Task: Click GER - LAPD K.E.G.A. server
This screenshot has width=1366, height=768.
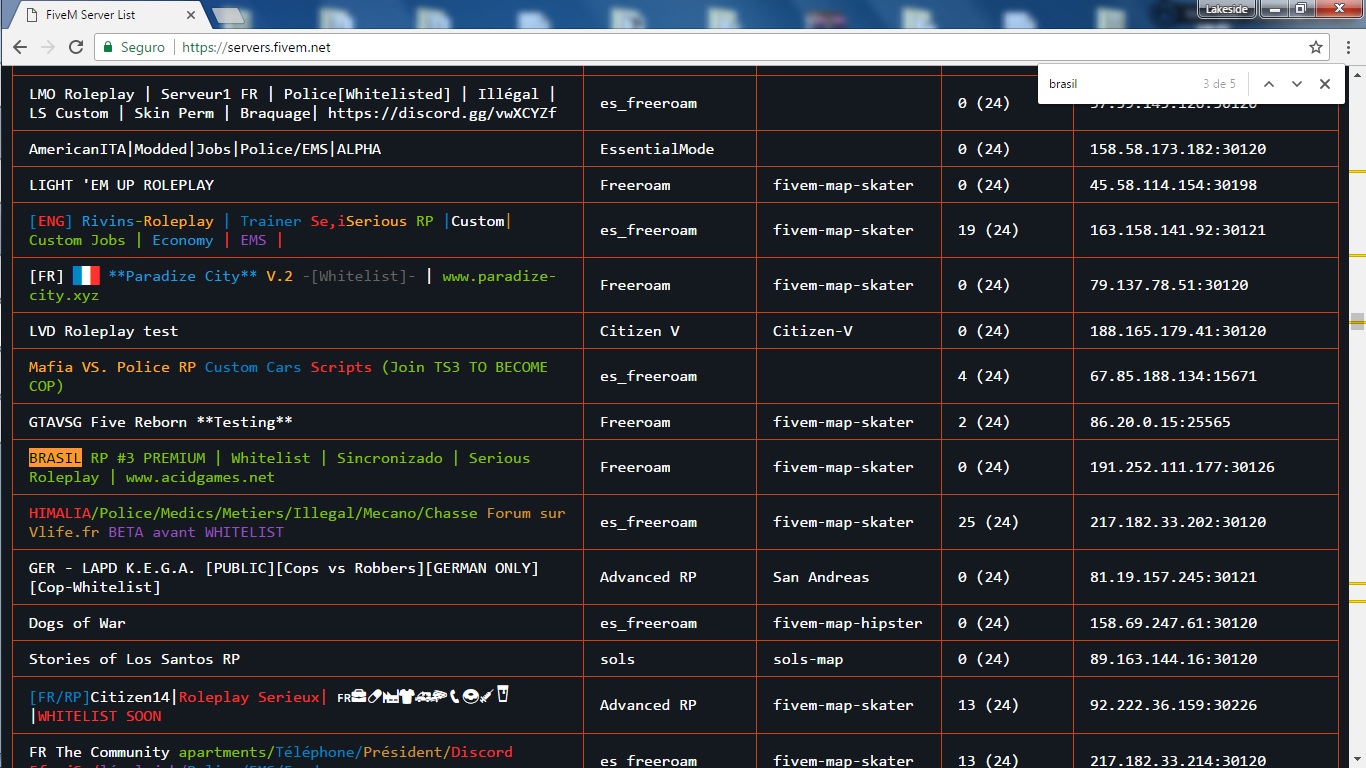Action: (283, 577)
